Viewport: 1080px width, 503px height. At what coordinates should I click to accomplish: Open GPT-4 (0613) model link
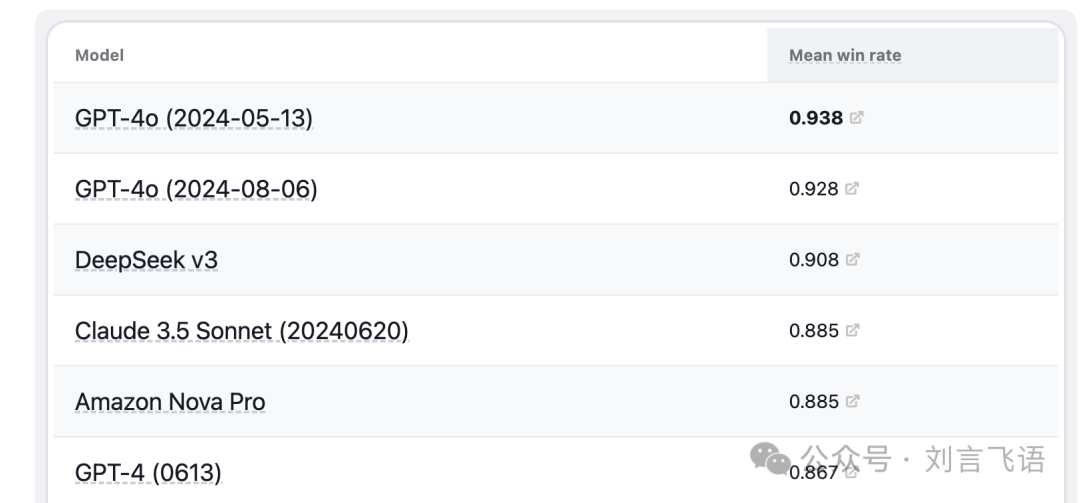pyautogui.click(x=148, y=473)
